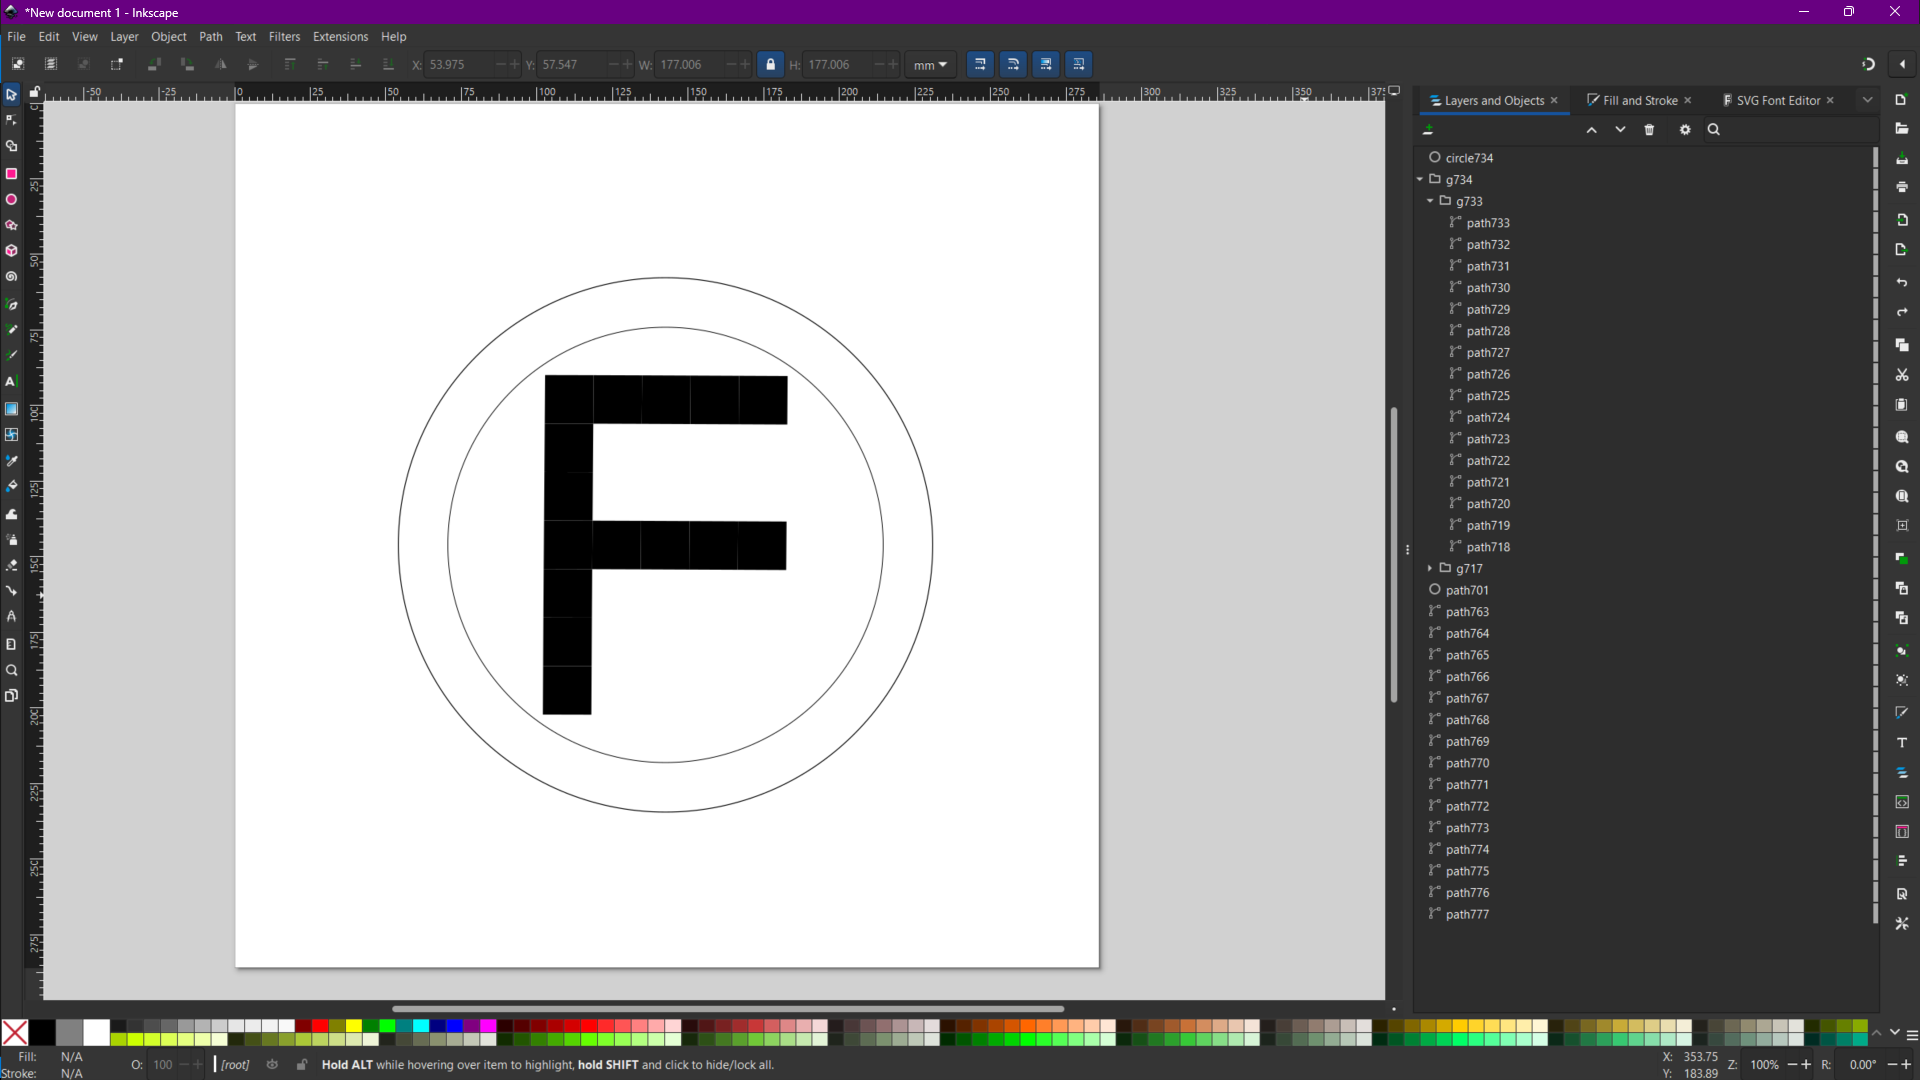The width and height of the screenshot is (1920, 1080).
Task: Collapse the g734 group
Action: tap(1420, 180)
